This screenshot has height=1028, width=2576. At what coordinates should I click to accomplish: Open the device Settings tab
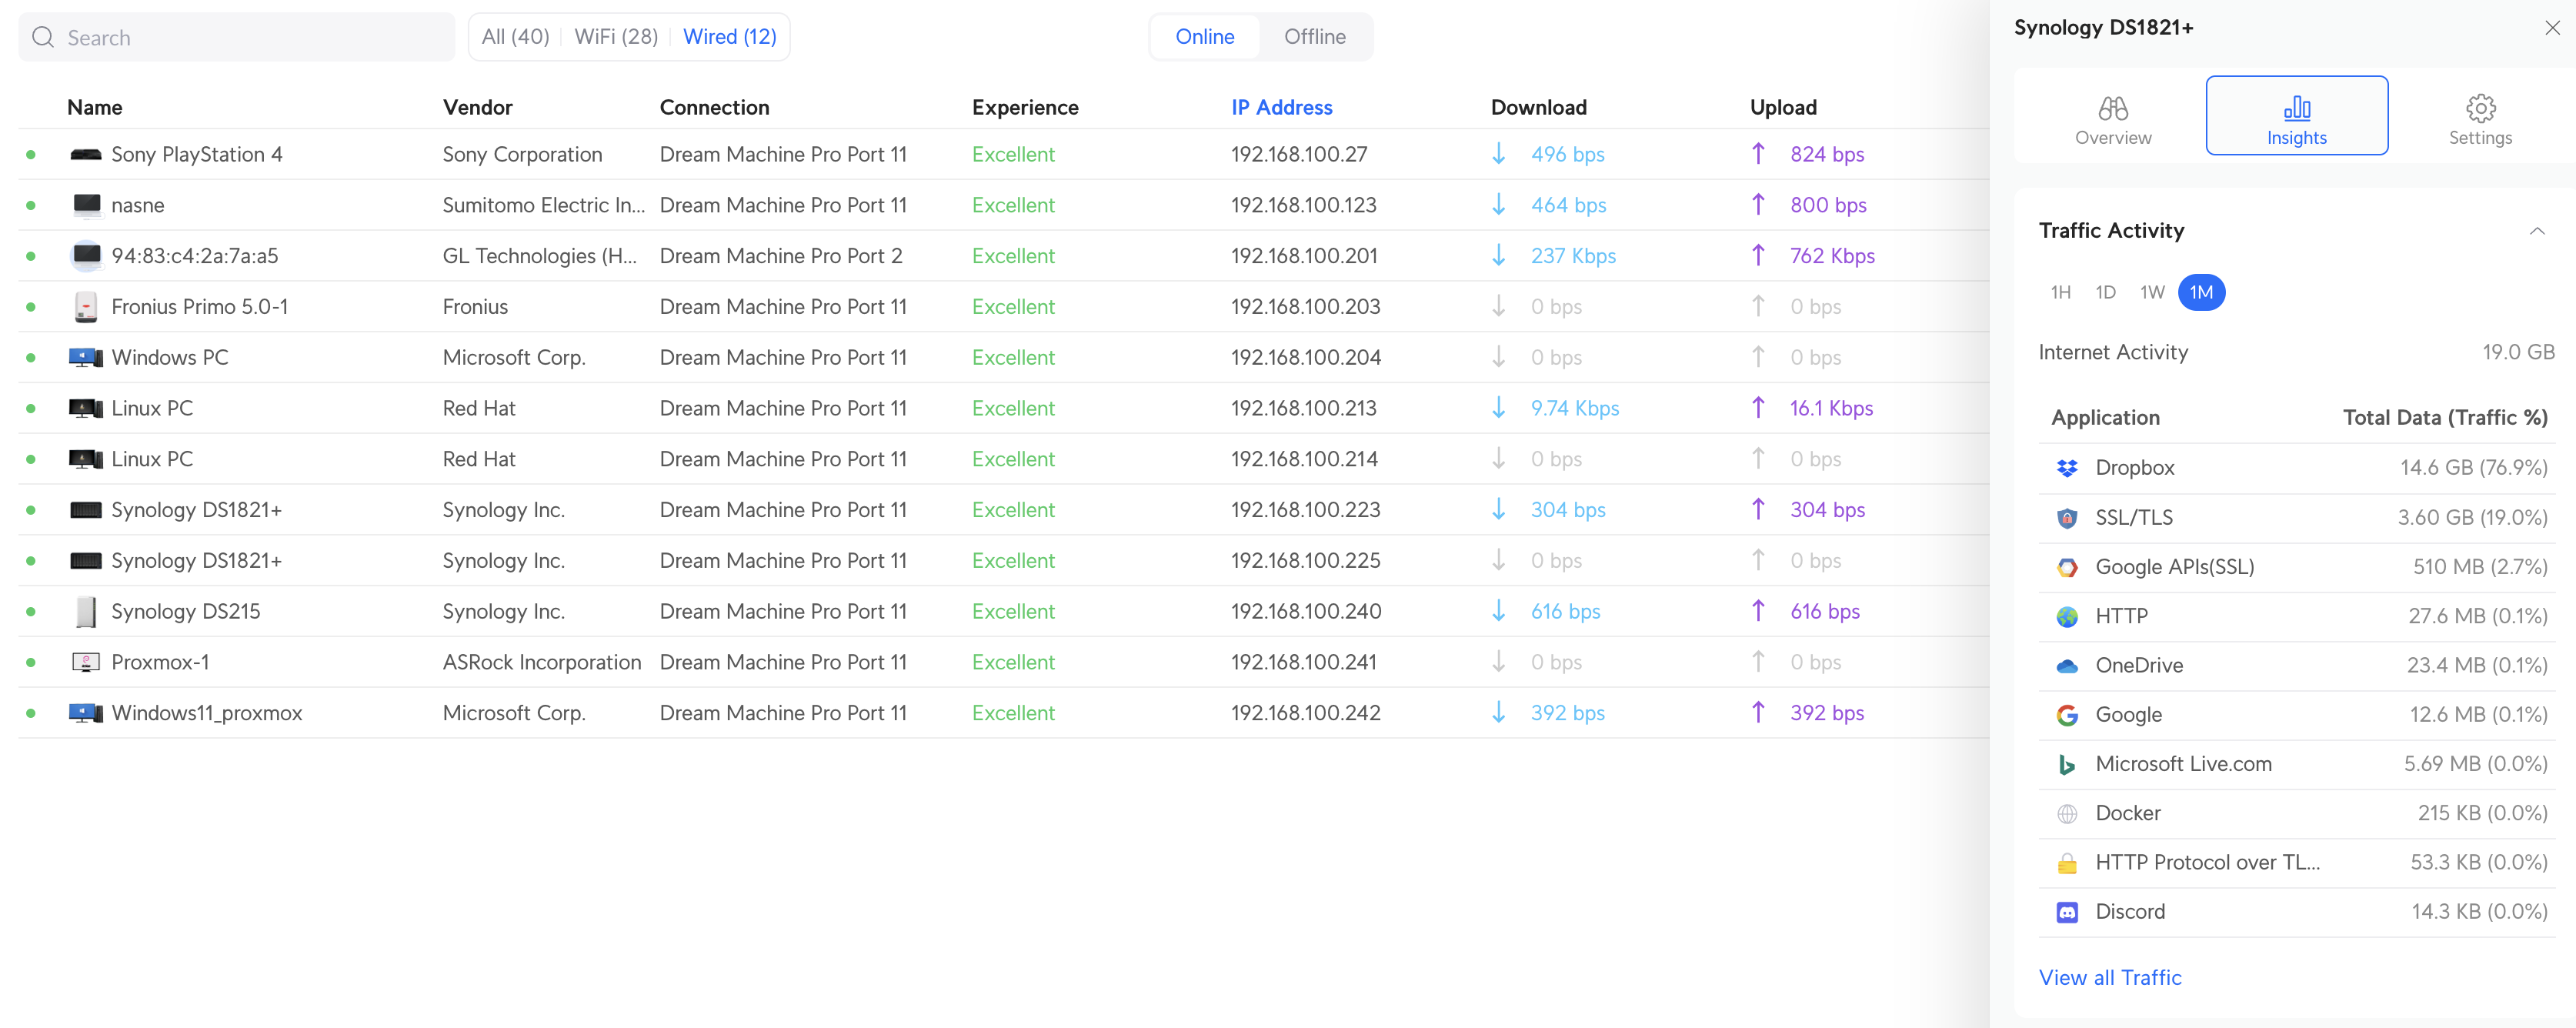tap(2479, 117)
